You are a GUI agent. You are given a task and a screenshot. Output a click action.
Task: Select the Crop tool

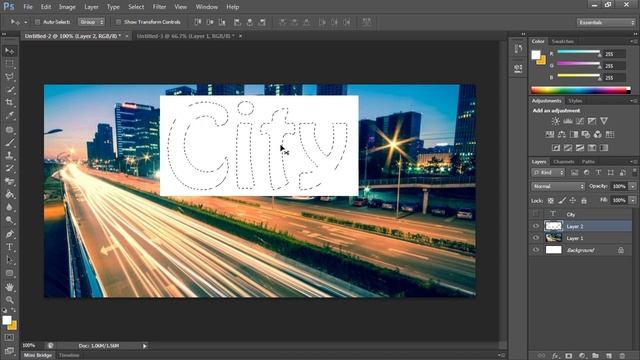[9, 102]
